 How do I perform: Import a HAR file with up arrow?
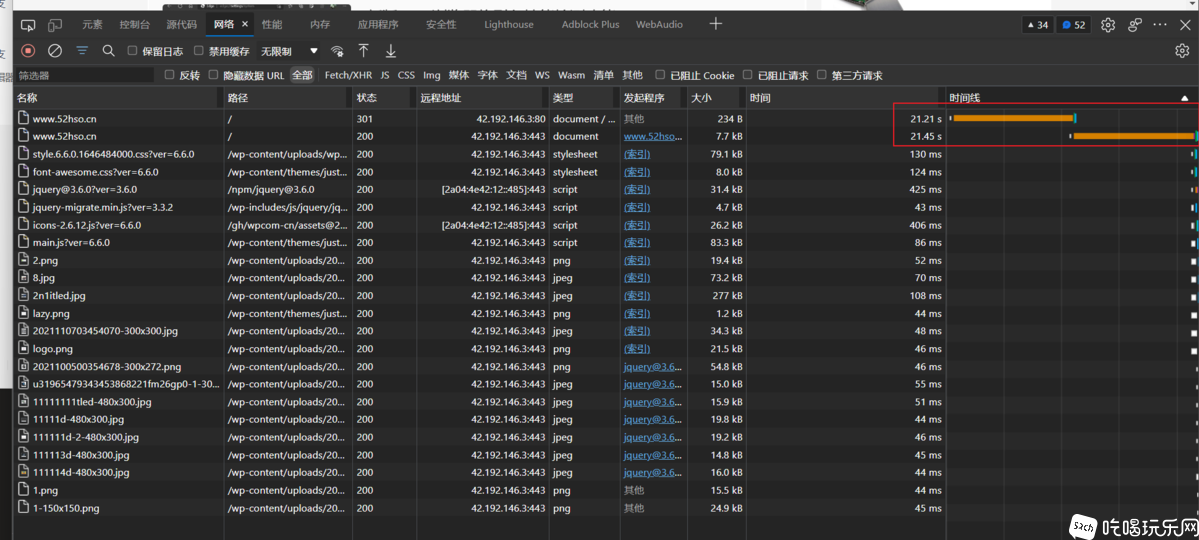pos(364,50)
